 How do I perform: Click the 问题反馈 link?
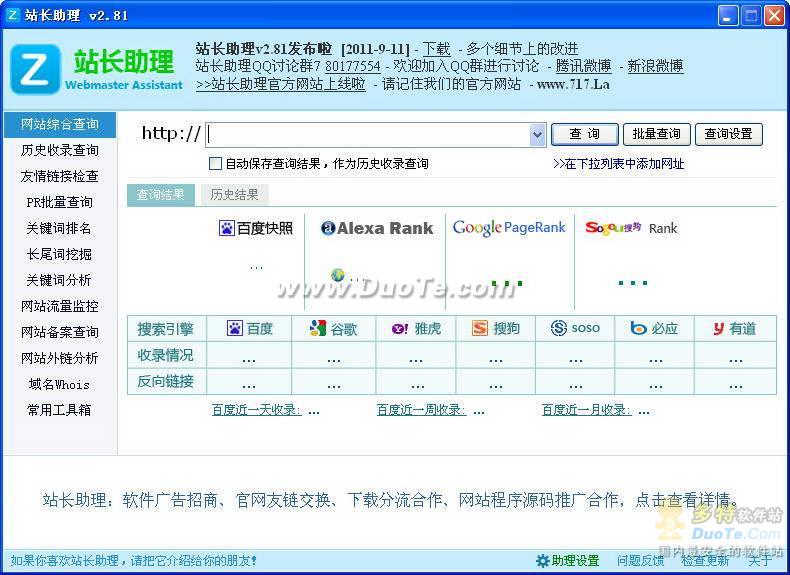click(640, 561)
